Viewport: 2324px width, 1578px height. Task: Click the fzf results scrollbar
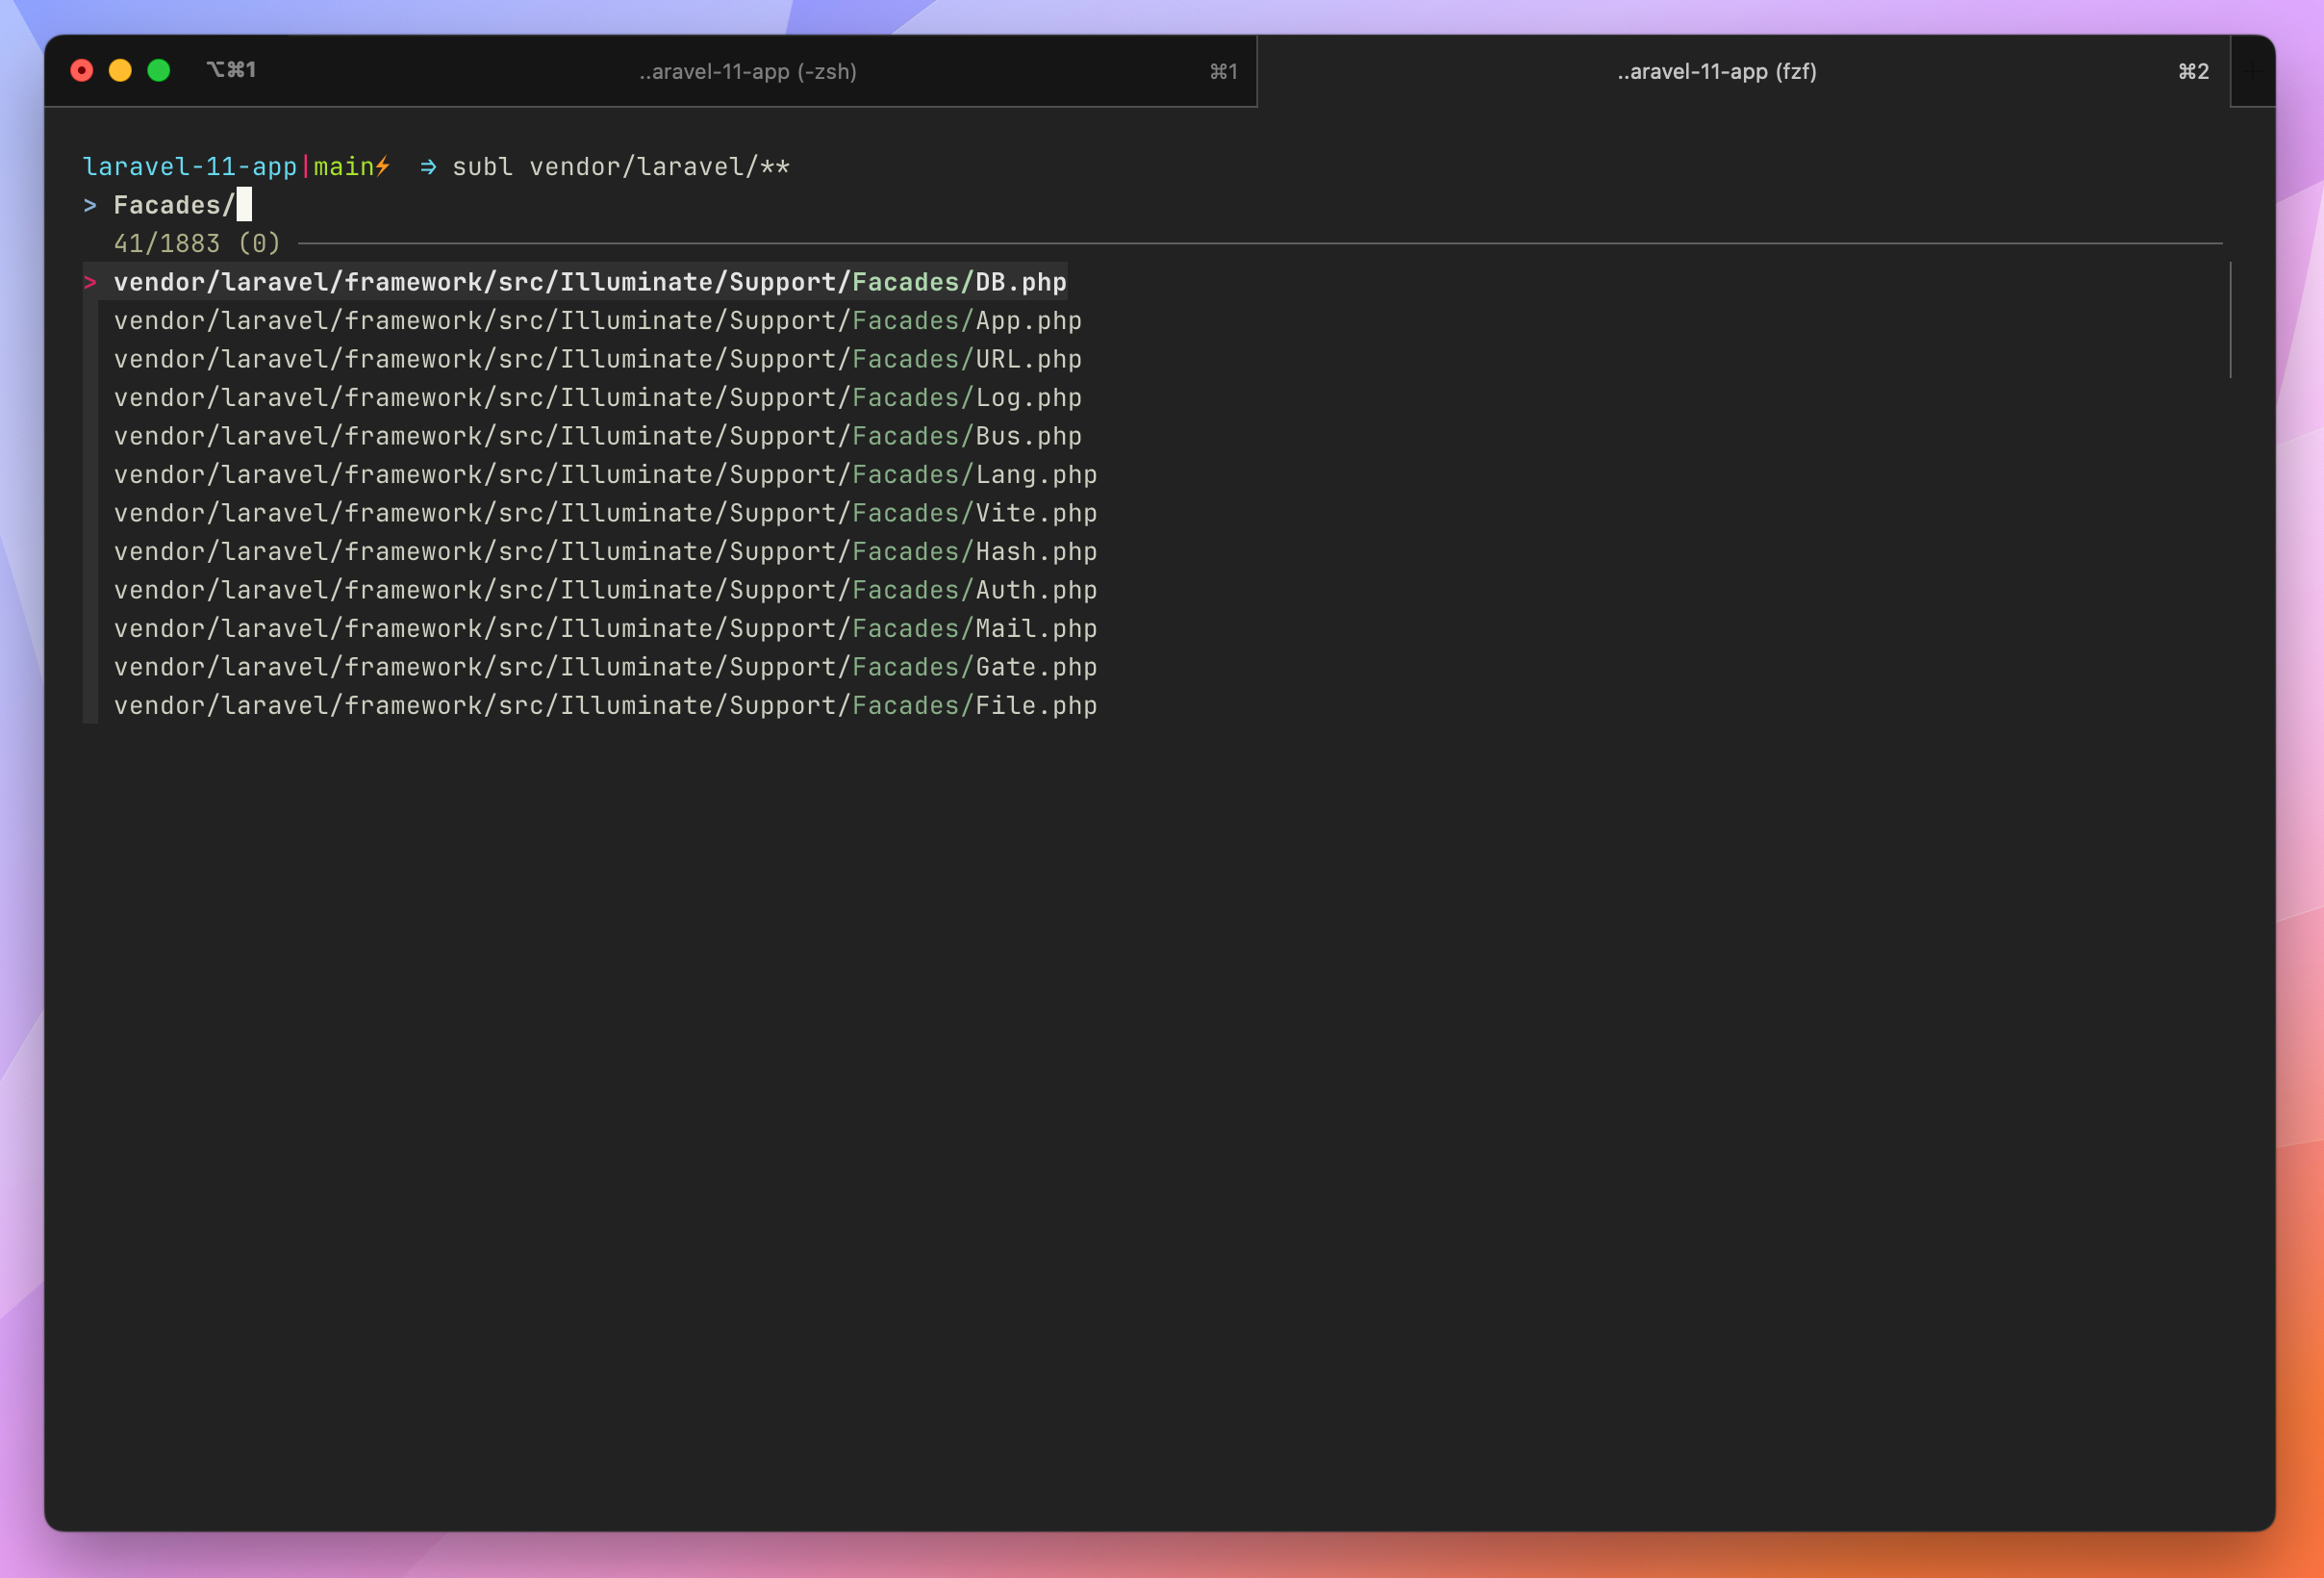(x=2230, y=320)
